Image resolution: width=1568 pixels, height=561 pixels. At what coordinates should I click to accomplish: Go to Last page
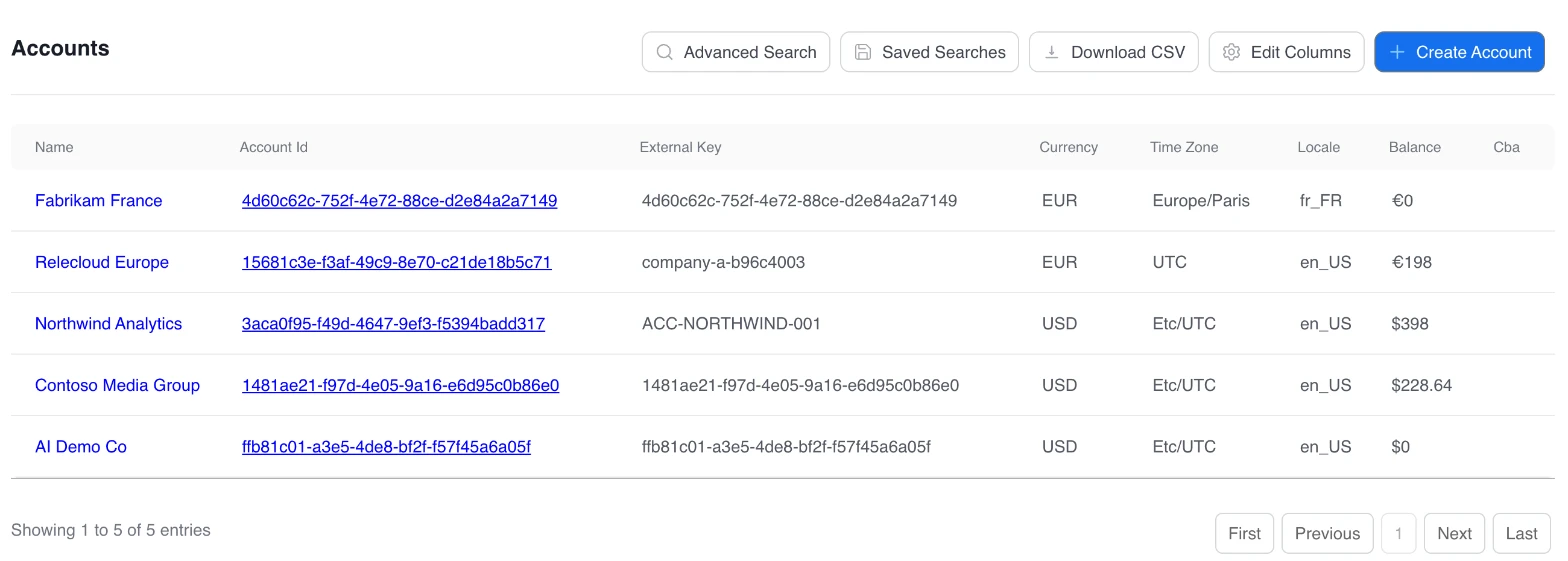(1522, 533)
